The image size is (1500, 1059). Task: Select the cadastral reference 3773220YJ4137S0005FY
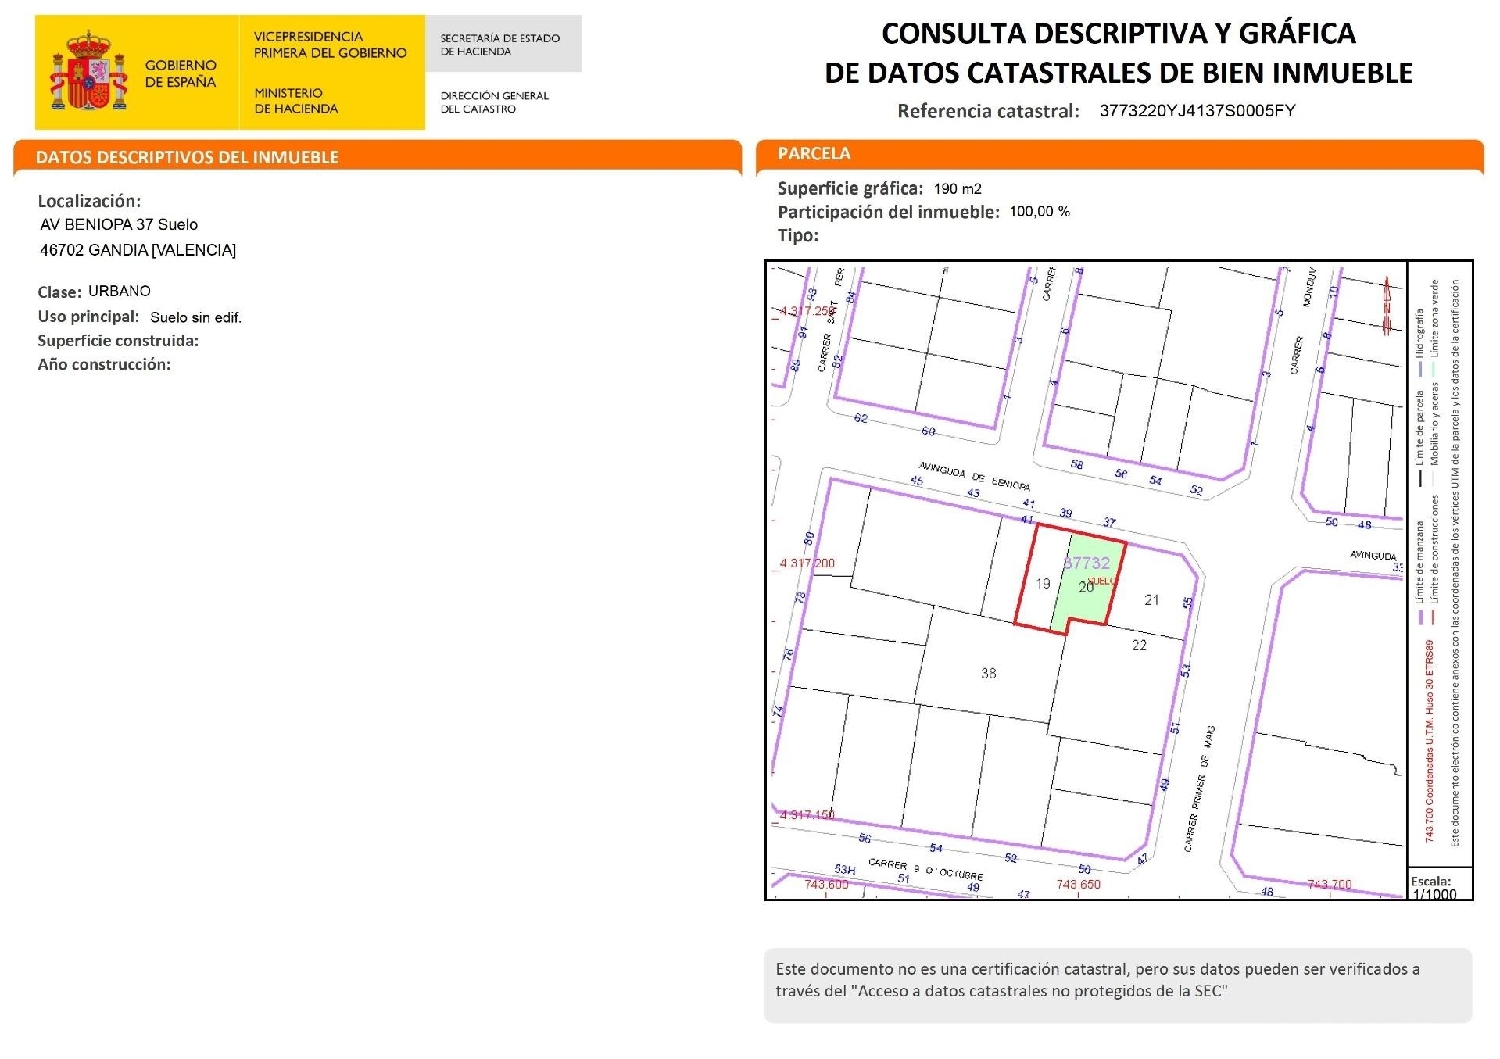[1197, 111]
